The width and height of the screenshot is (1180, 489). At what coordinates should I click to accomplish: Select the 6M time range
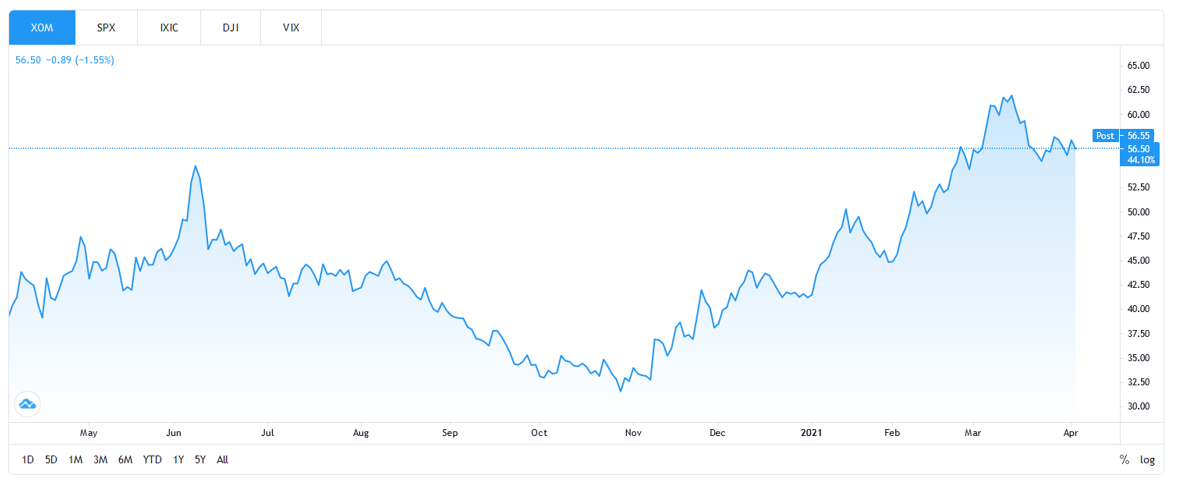tap(125, 460)
